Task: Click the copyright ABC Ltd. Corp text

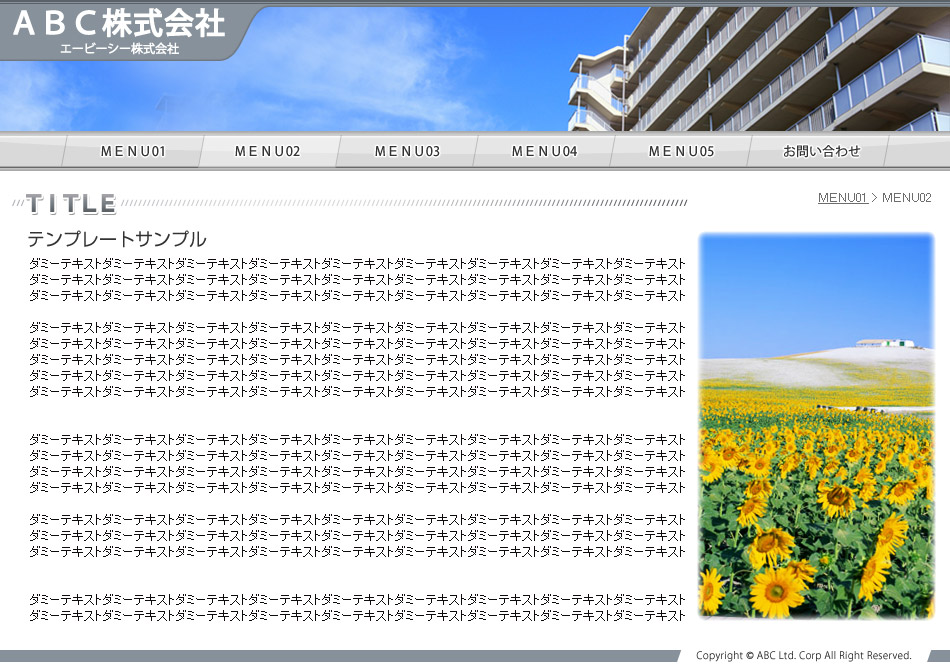Action: (x=803, y=655)
